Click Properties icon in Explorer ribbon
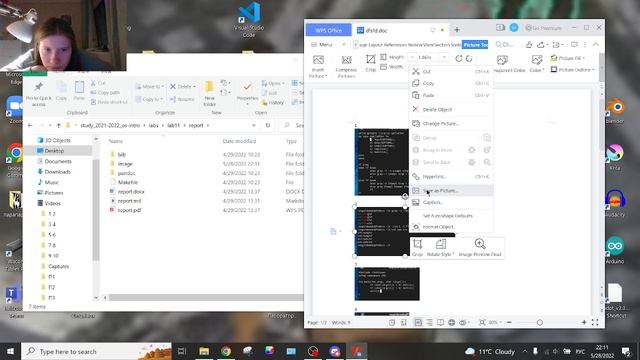This screenshot has width=640, height=360. 247,92
